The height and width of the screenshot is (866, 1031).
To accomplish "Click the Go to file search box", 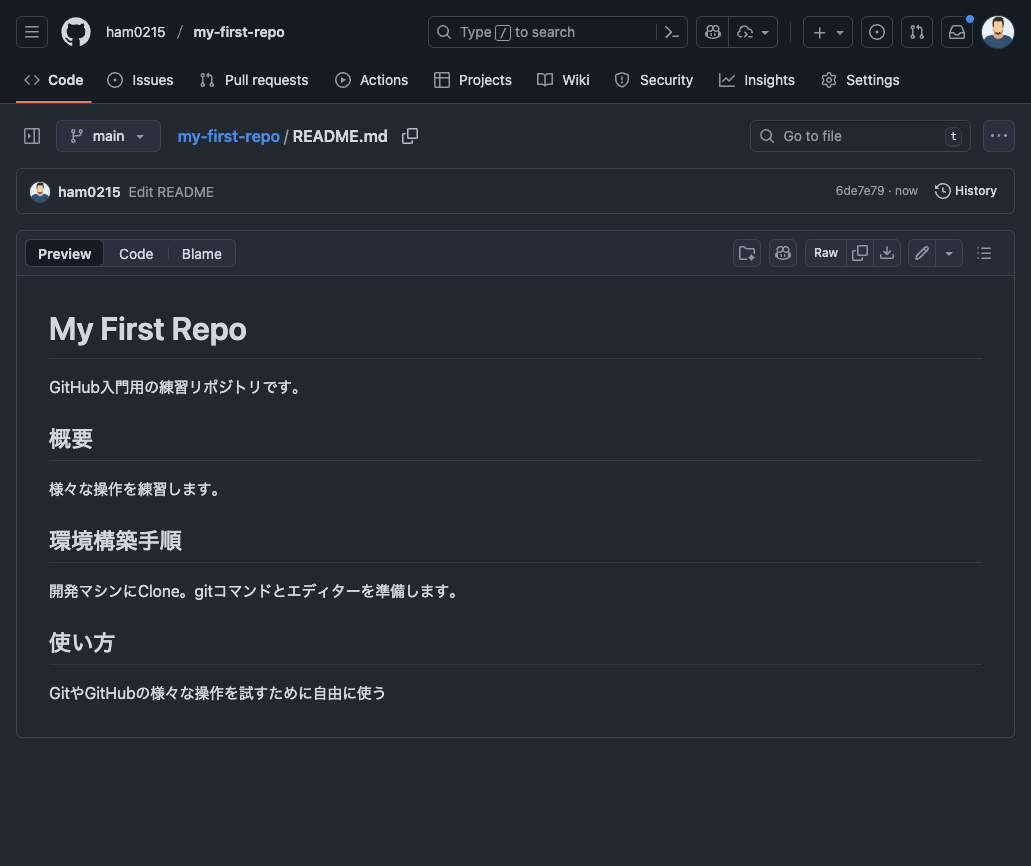I will (x=860, y=135).
